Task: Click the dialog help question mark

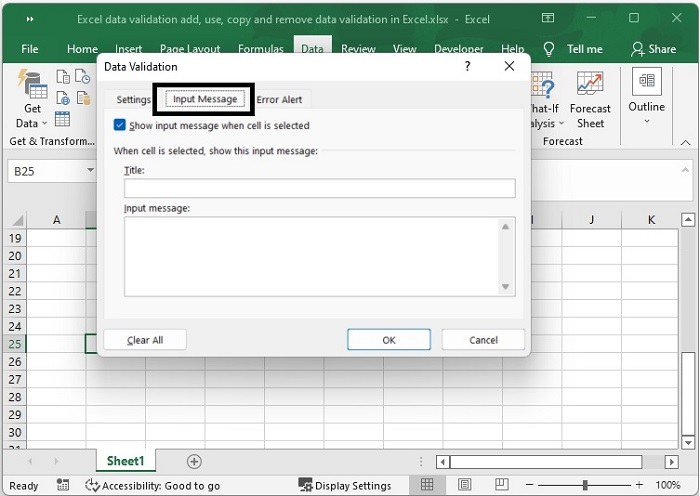Action: pos(467,66)
